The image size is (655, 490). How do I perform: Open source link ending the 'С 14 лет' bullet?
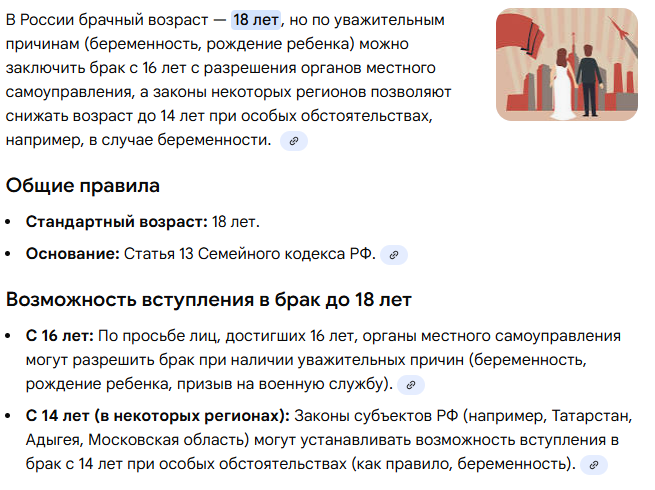click(594, 465)
